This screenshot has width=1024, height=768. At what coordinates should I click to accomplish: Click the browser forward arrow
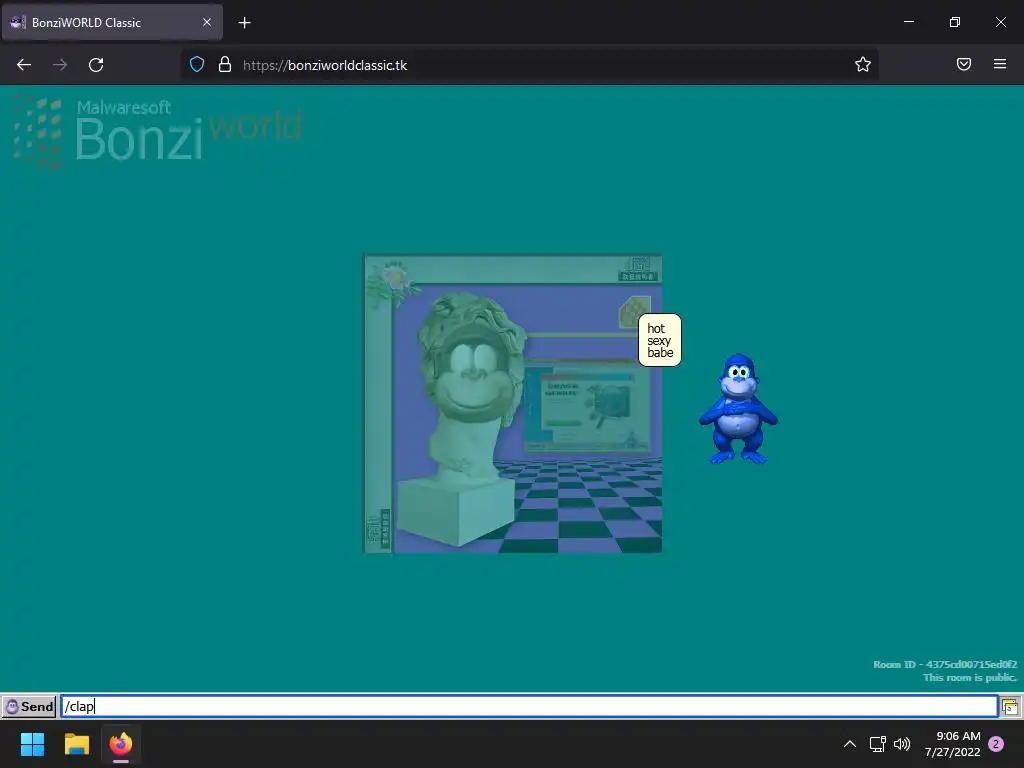(x=60, y=65)
